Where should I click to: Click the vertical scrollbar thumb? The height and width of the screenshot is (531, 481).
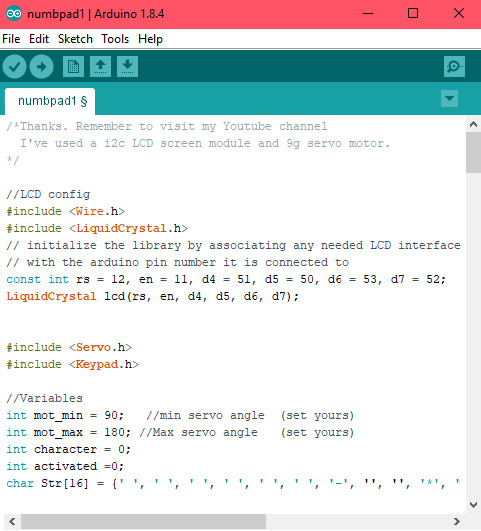(474, 153)
